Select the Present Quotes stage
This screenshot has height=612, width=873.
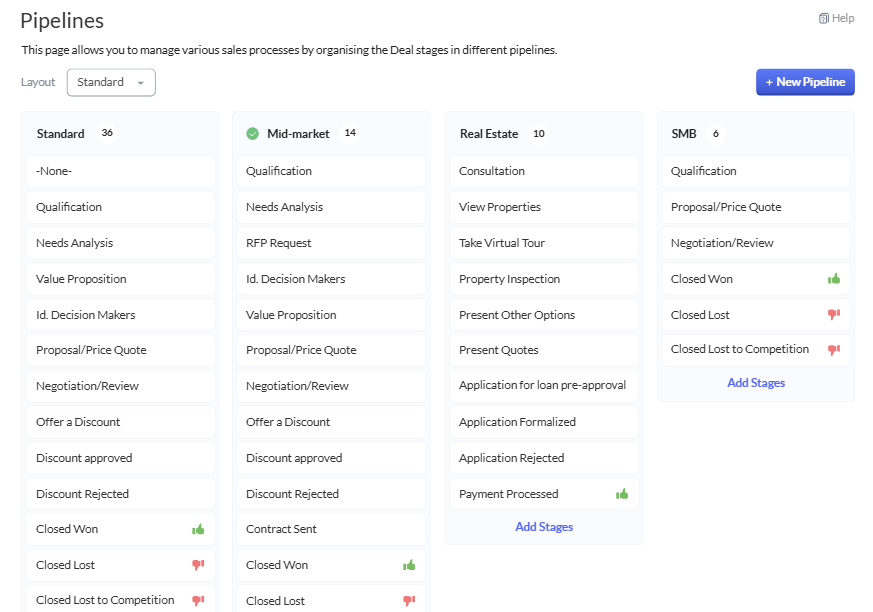click(x=544, y=350)
